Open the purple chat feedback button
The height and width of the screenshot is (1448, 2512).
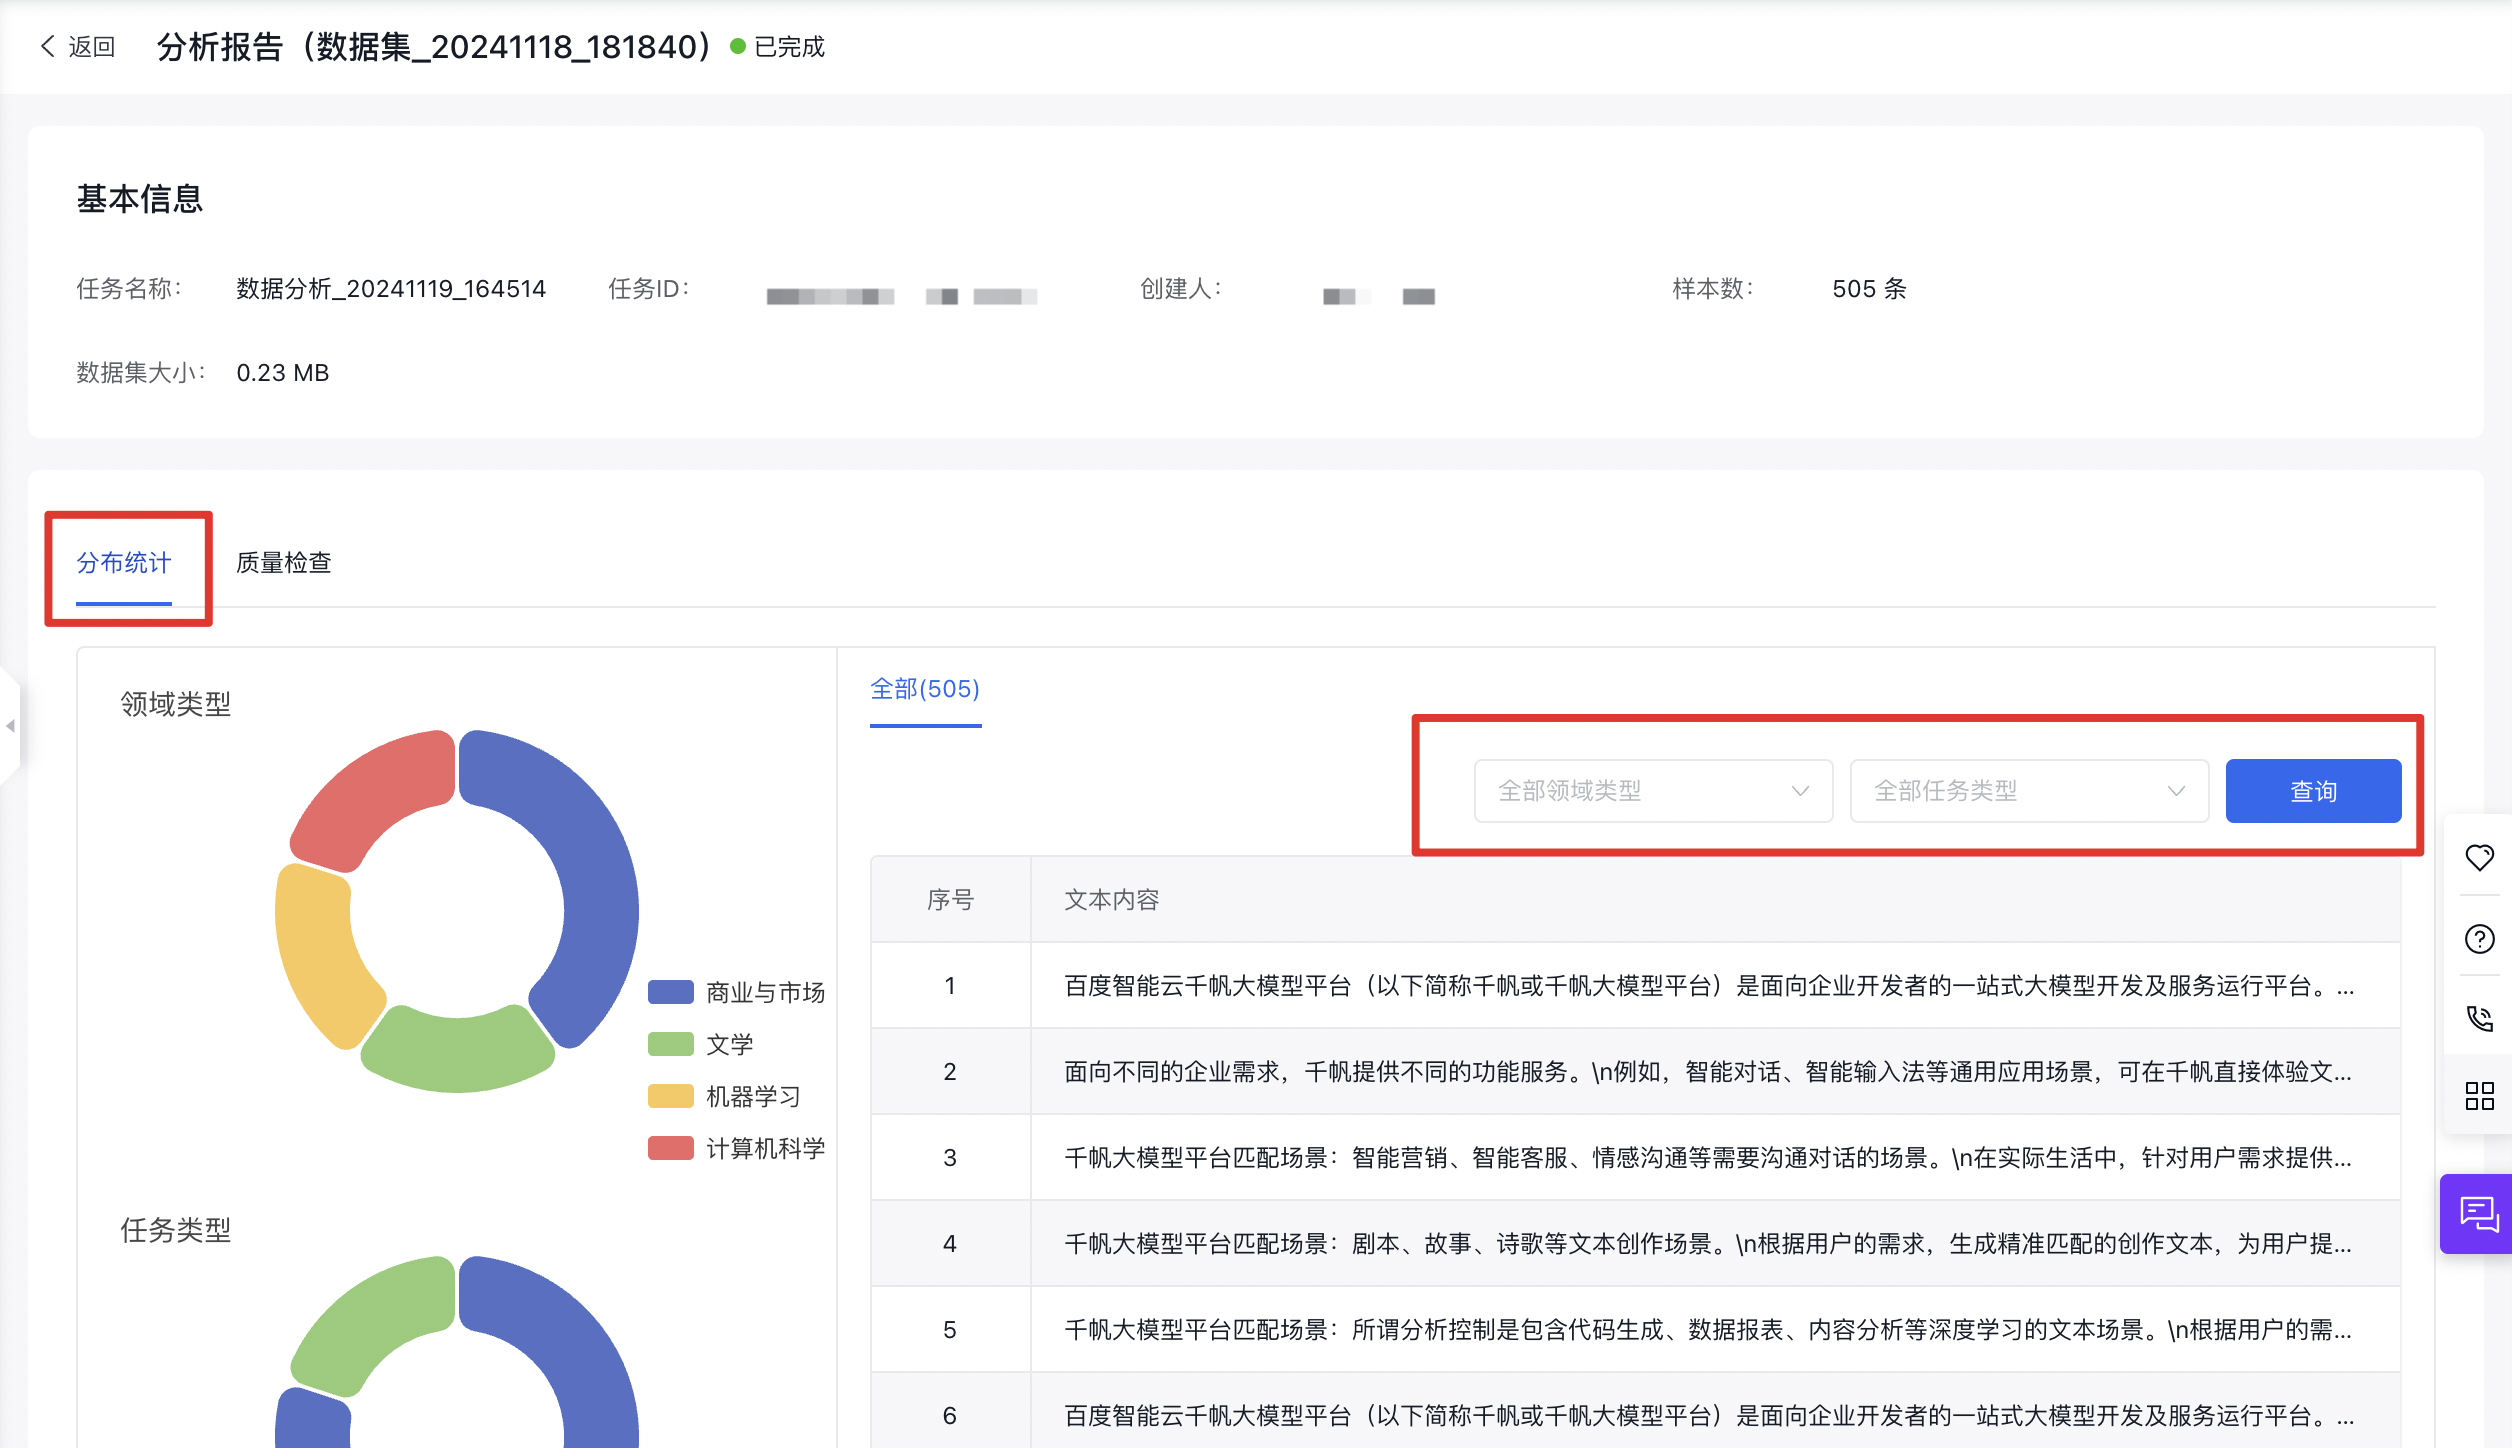click(x=2478, y=1214)
